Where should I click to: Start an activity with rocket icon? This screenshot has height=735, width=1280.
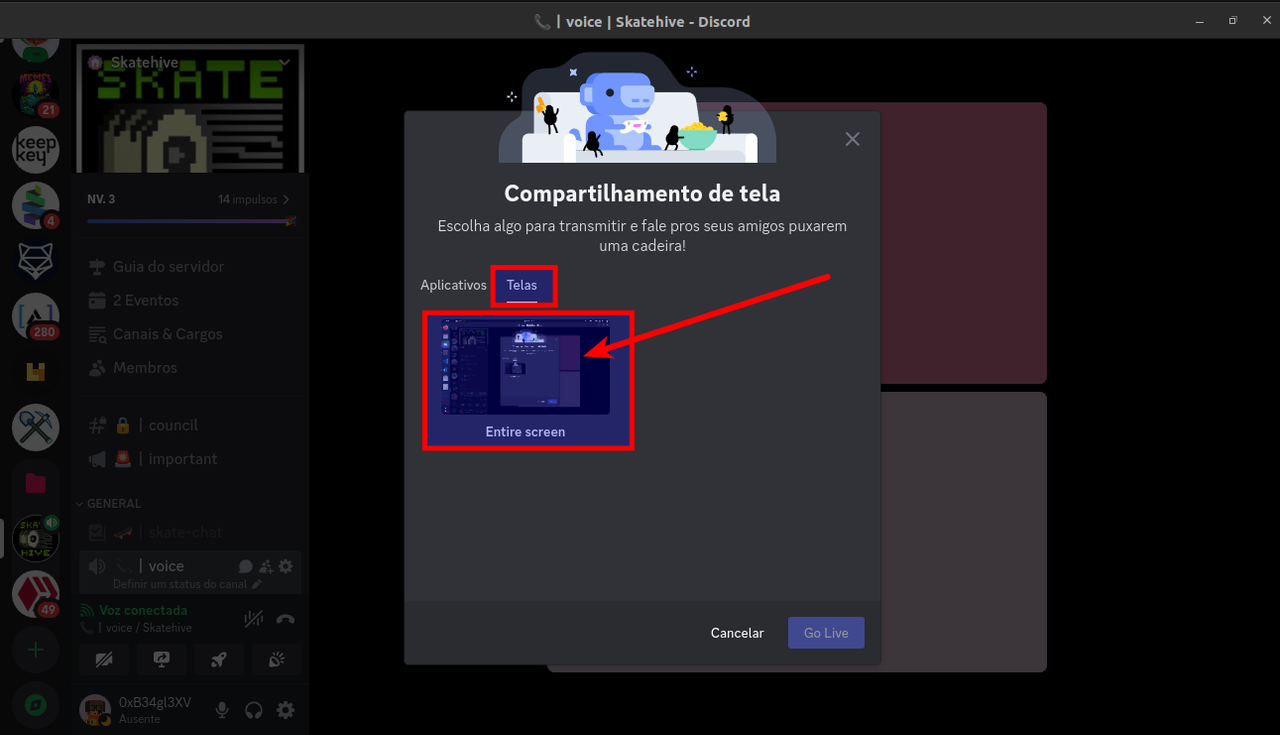[219, 659]
